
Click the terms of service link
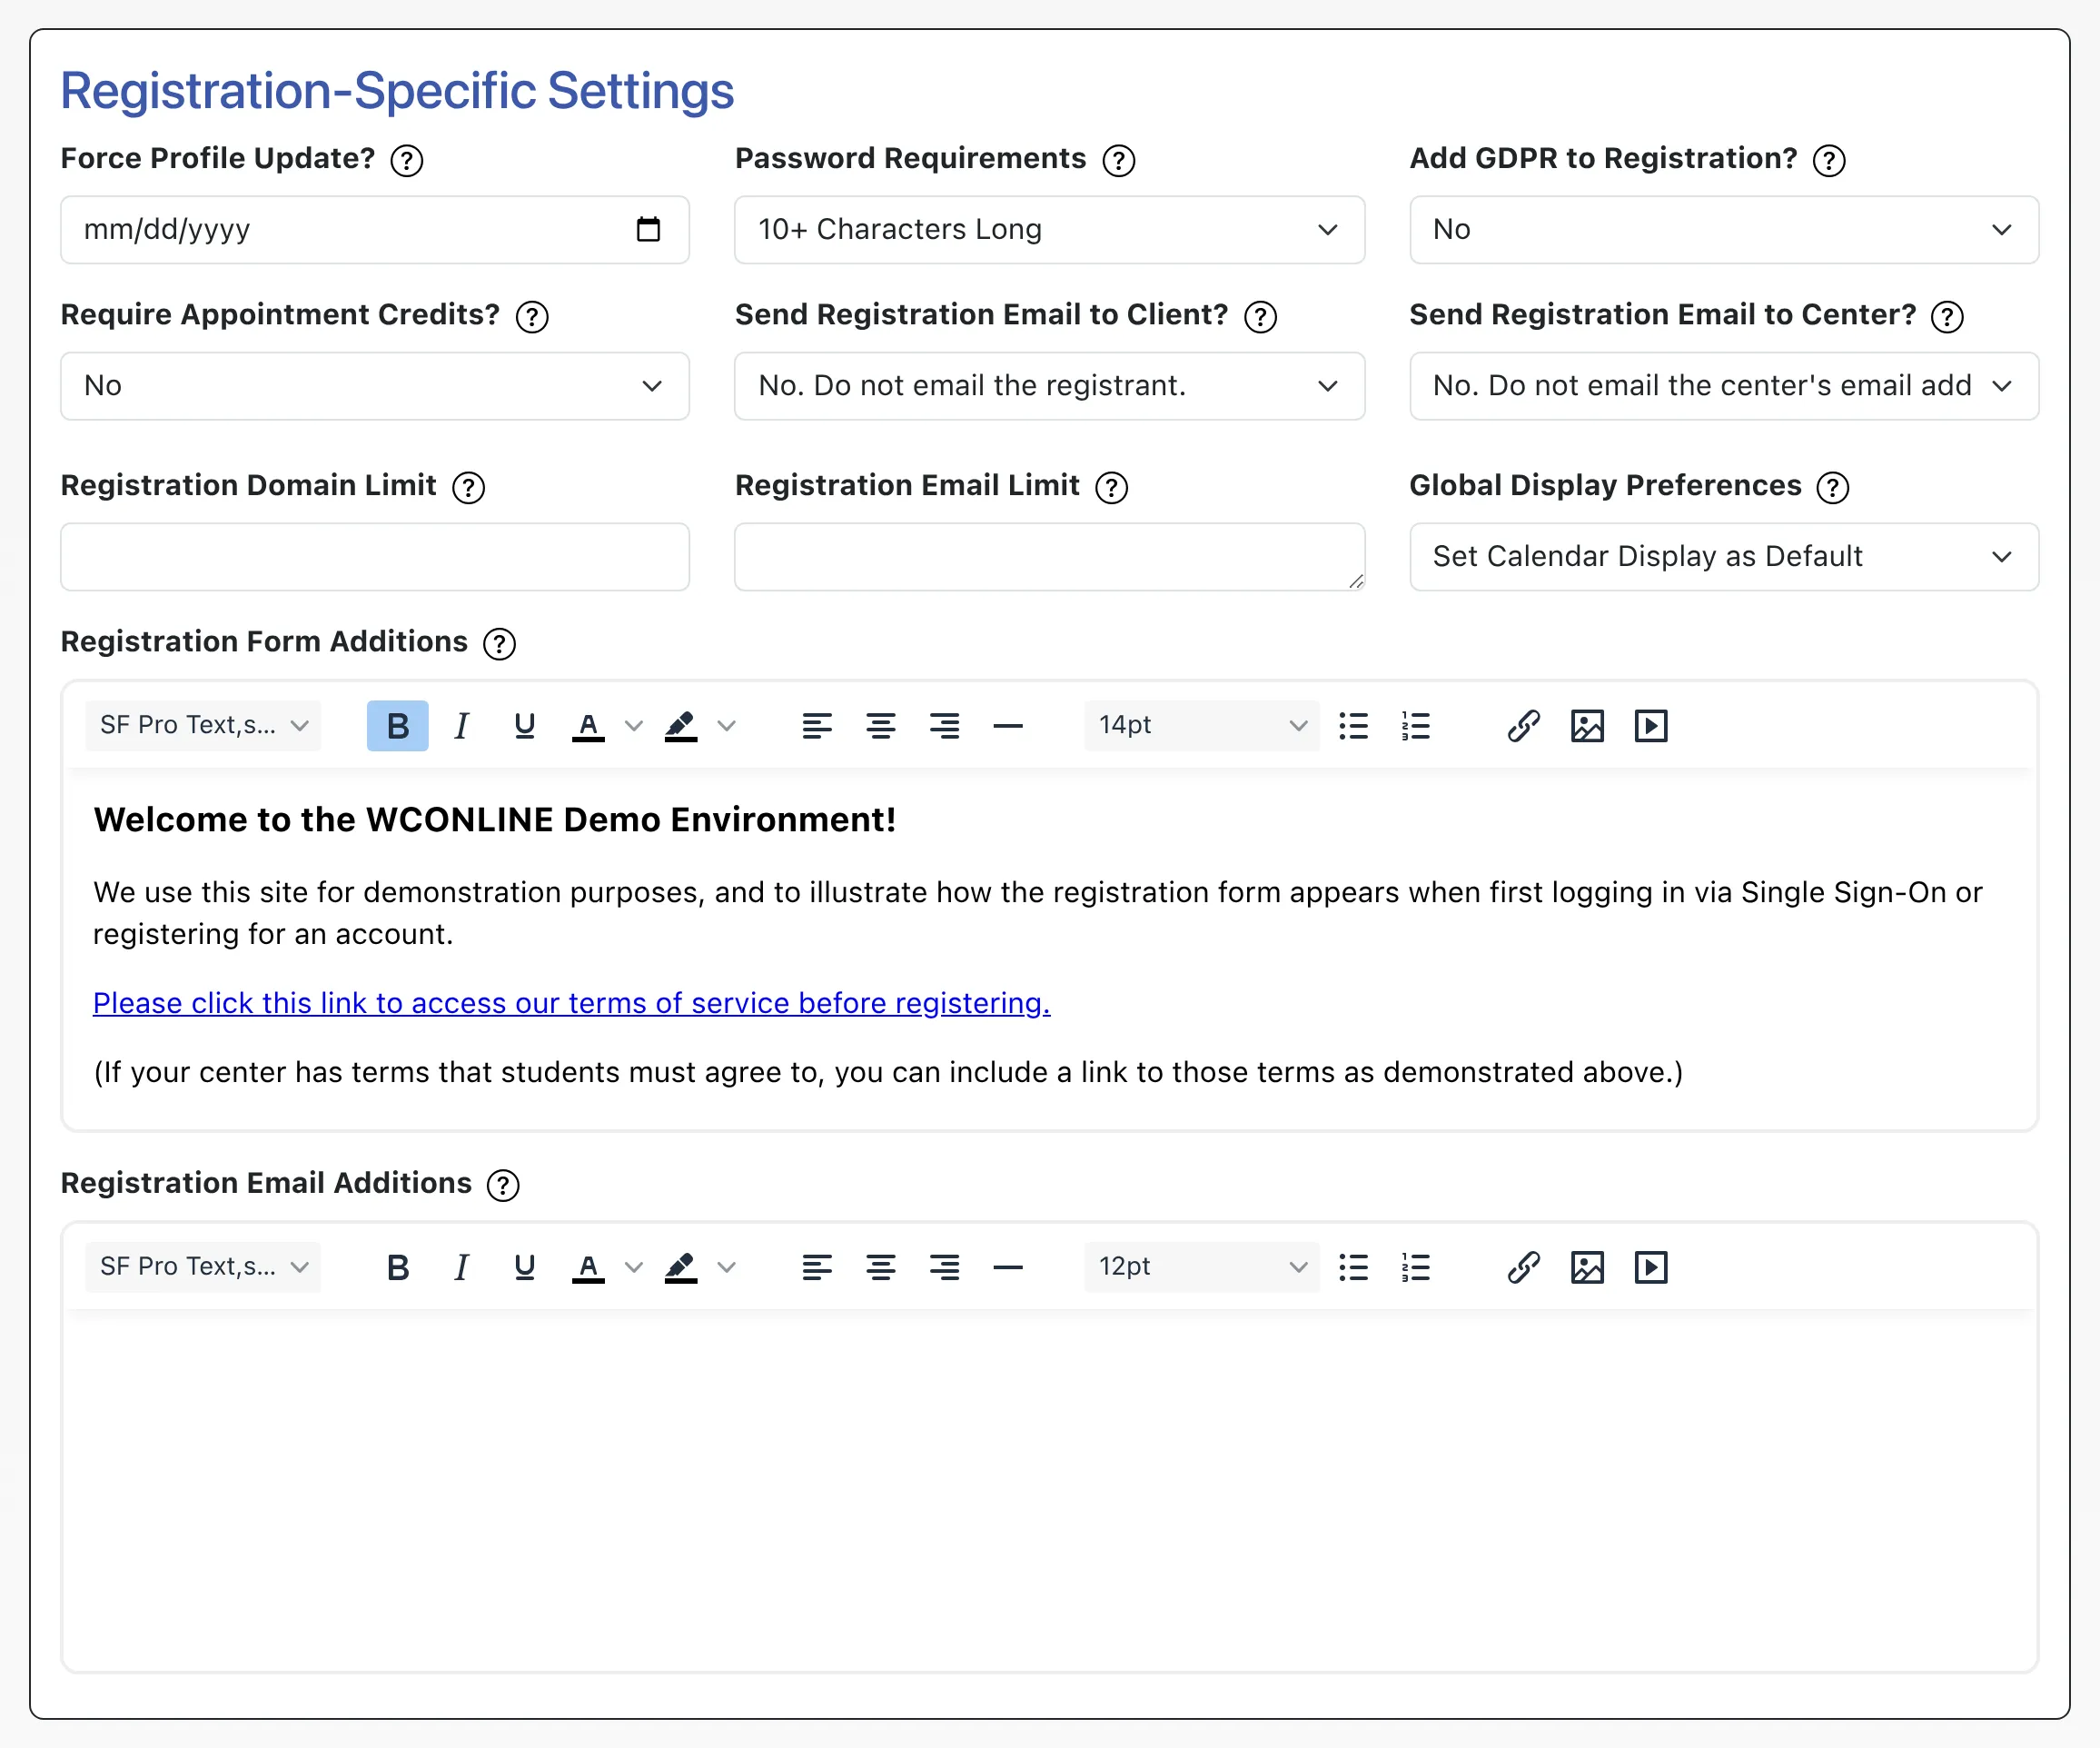pos(572,1003)
